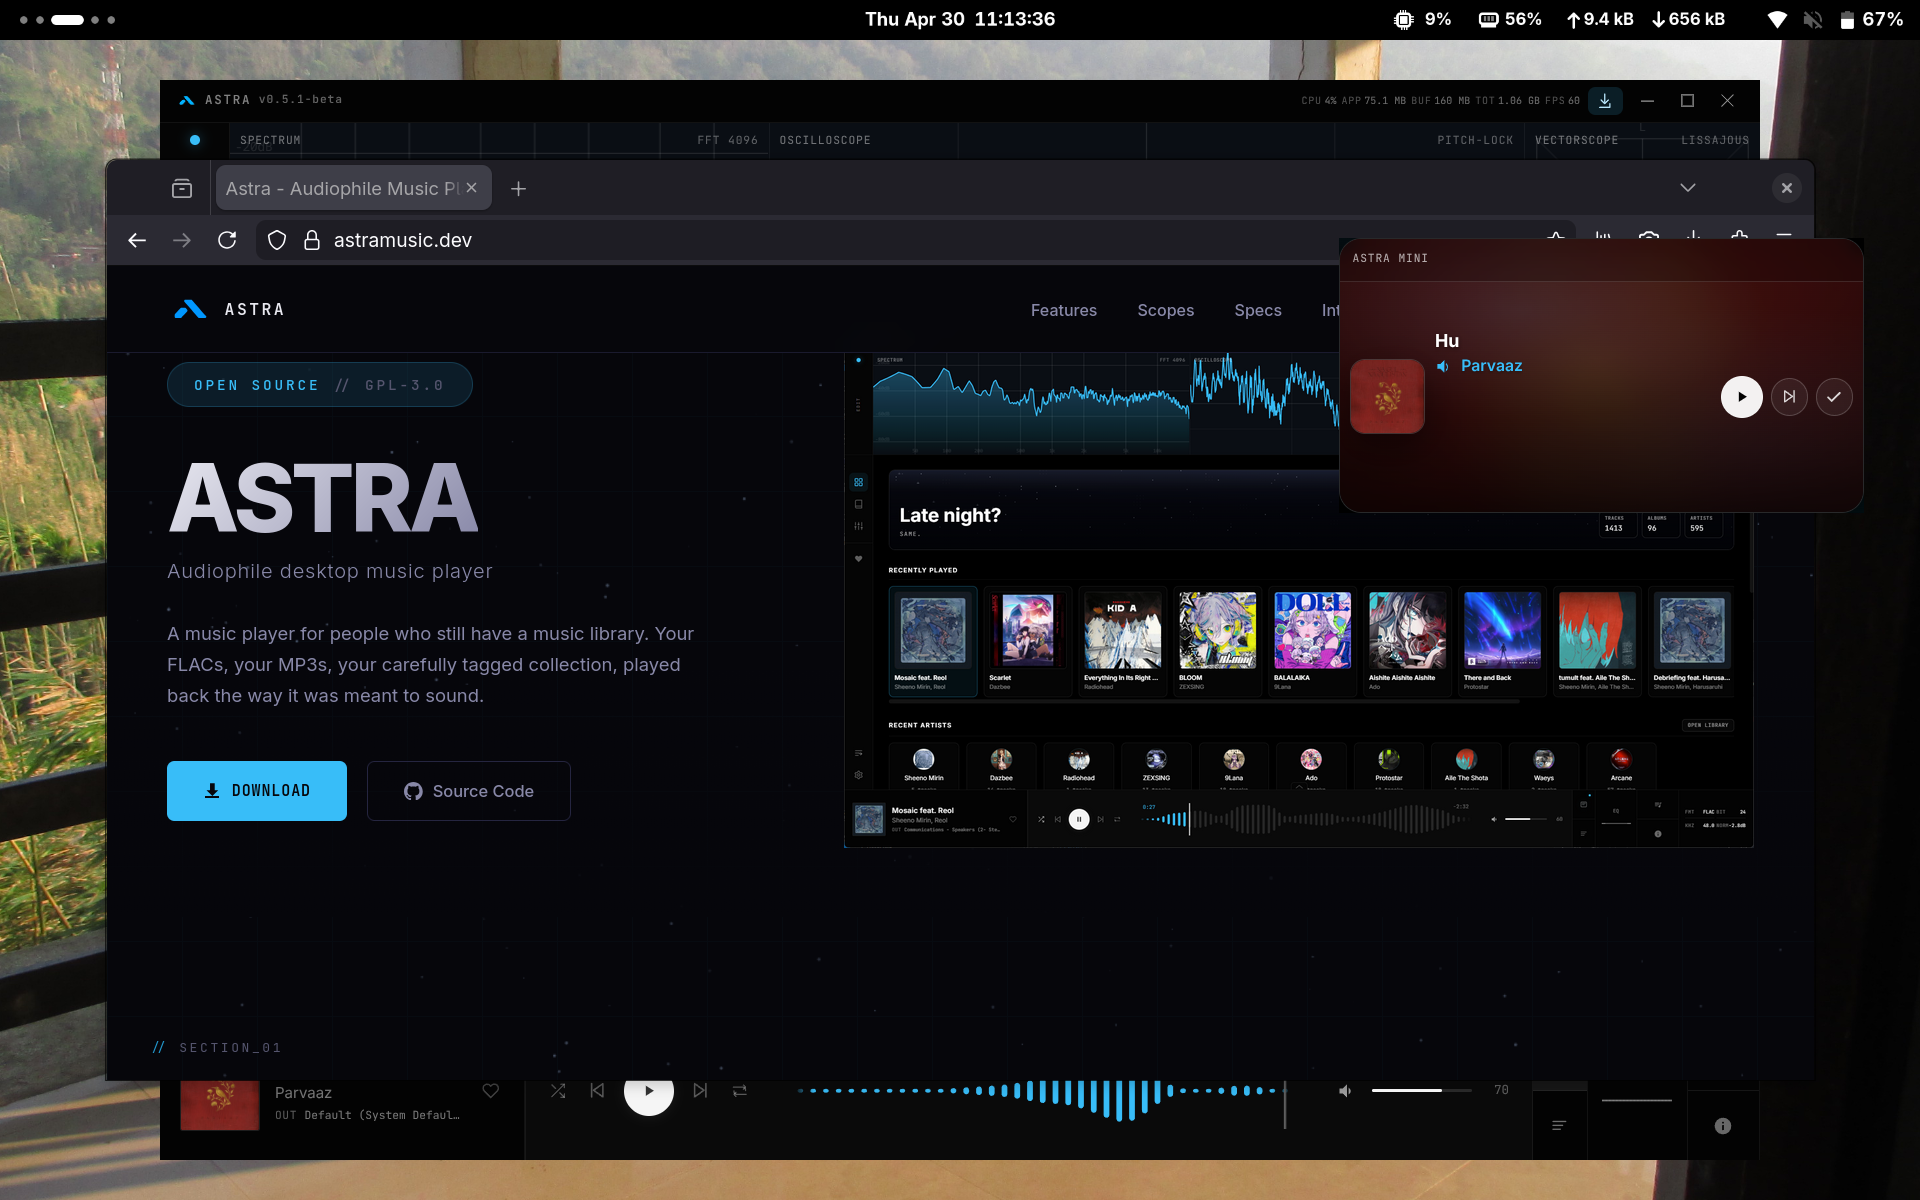Click the Hu track title in Astra Mini

pos(1447,341)
